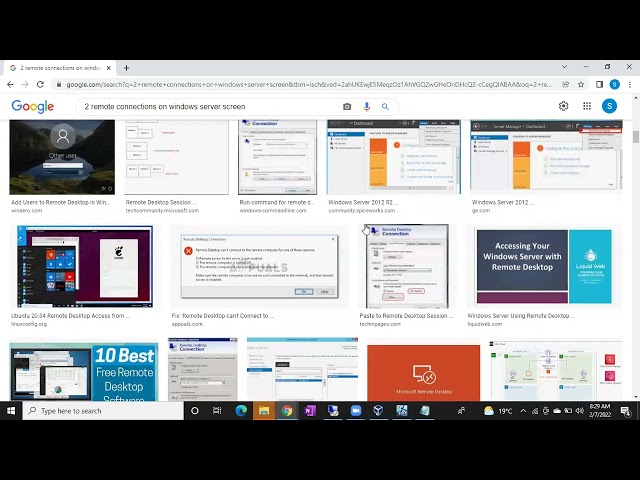640x480 pixels.
Task: Close the '2 remote connections' tab
Action: click(x=109, y=68)
